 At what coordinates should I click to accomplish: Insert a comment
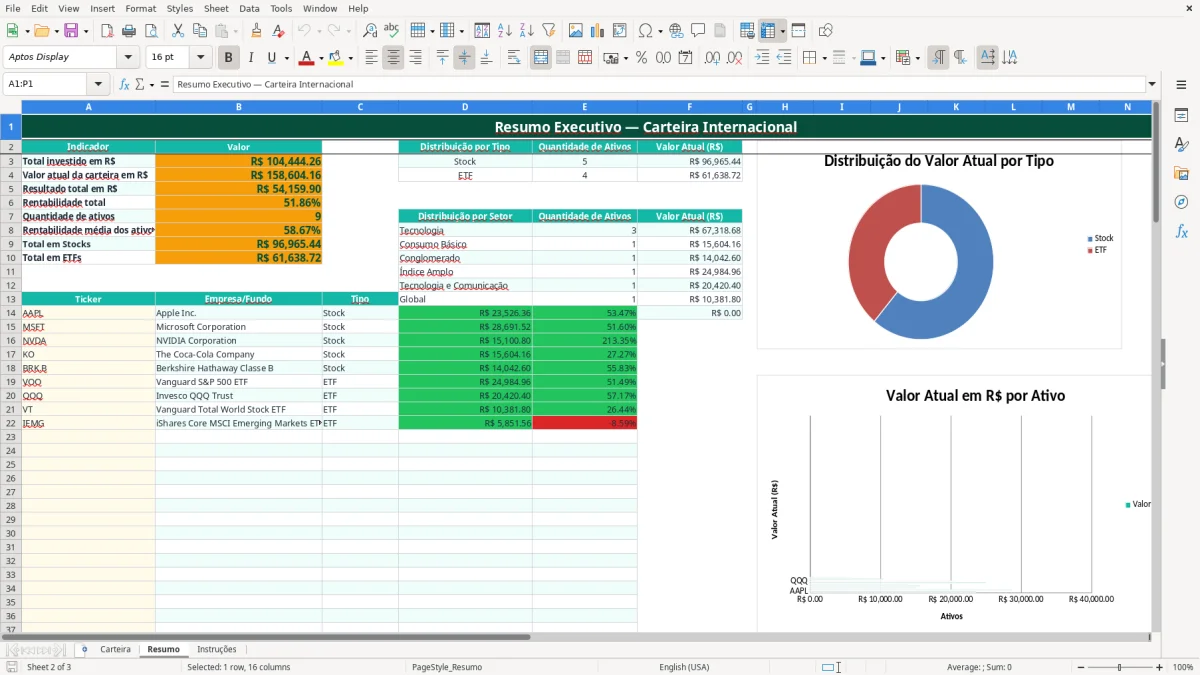tap(698, 31)
